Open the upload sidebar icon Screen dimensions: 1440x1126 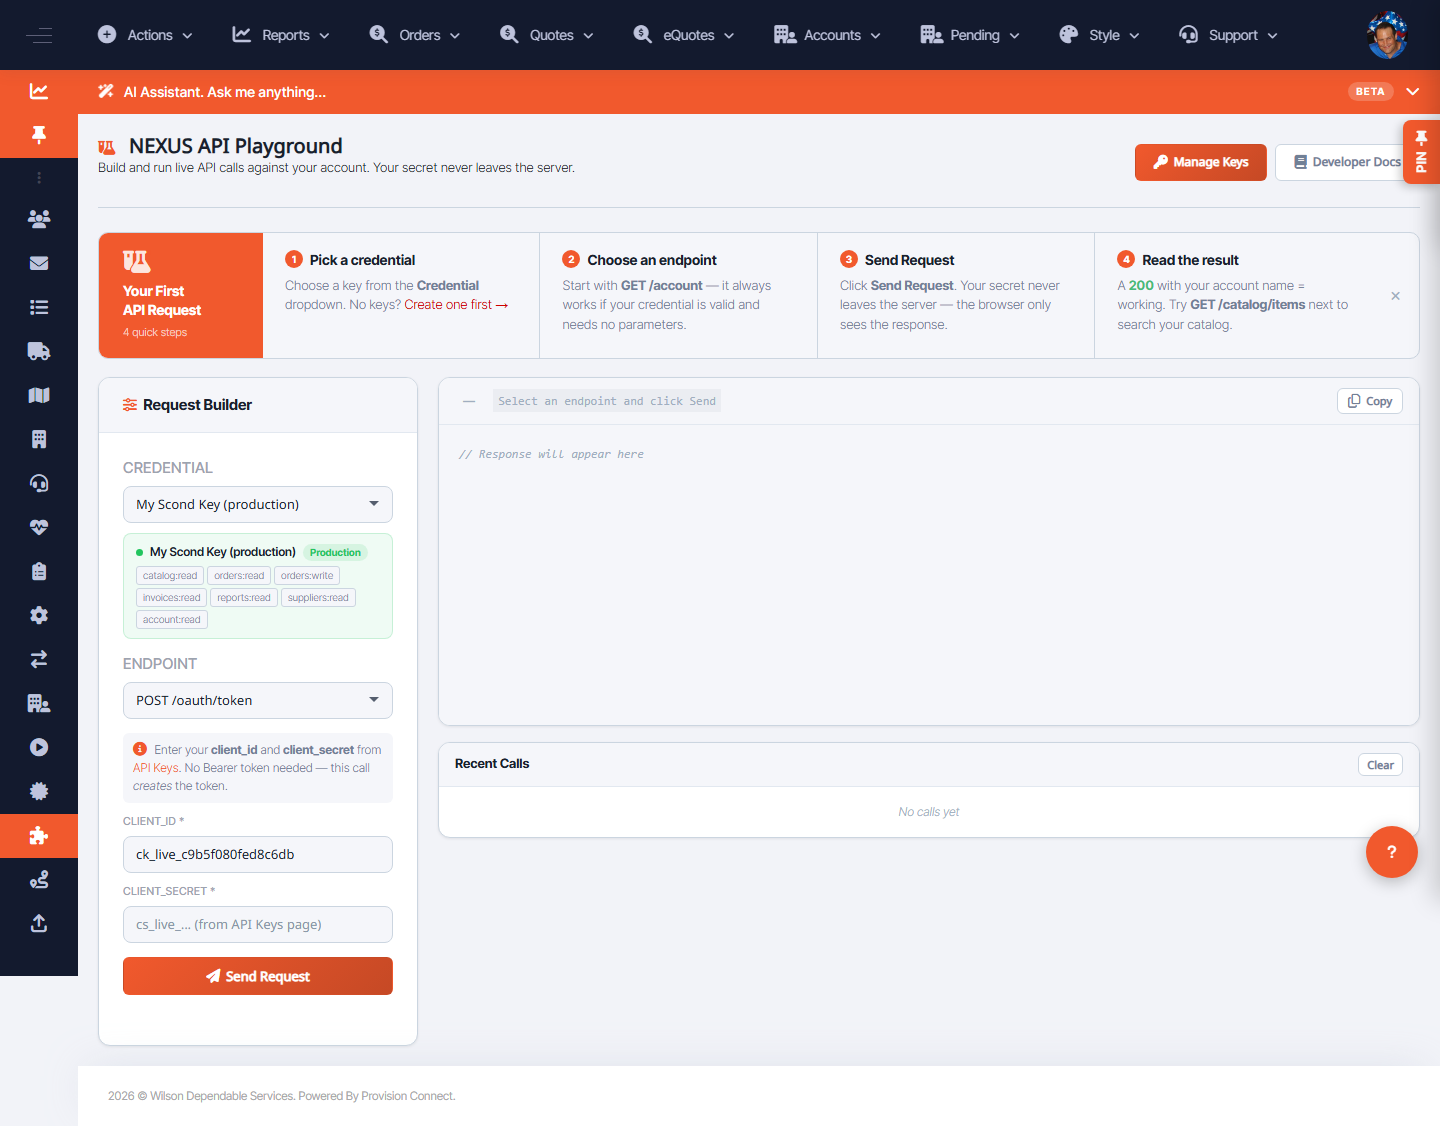39,923
